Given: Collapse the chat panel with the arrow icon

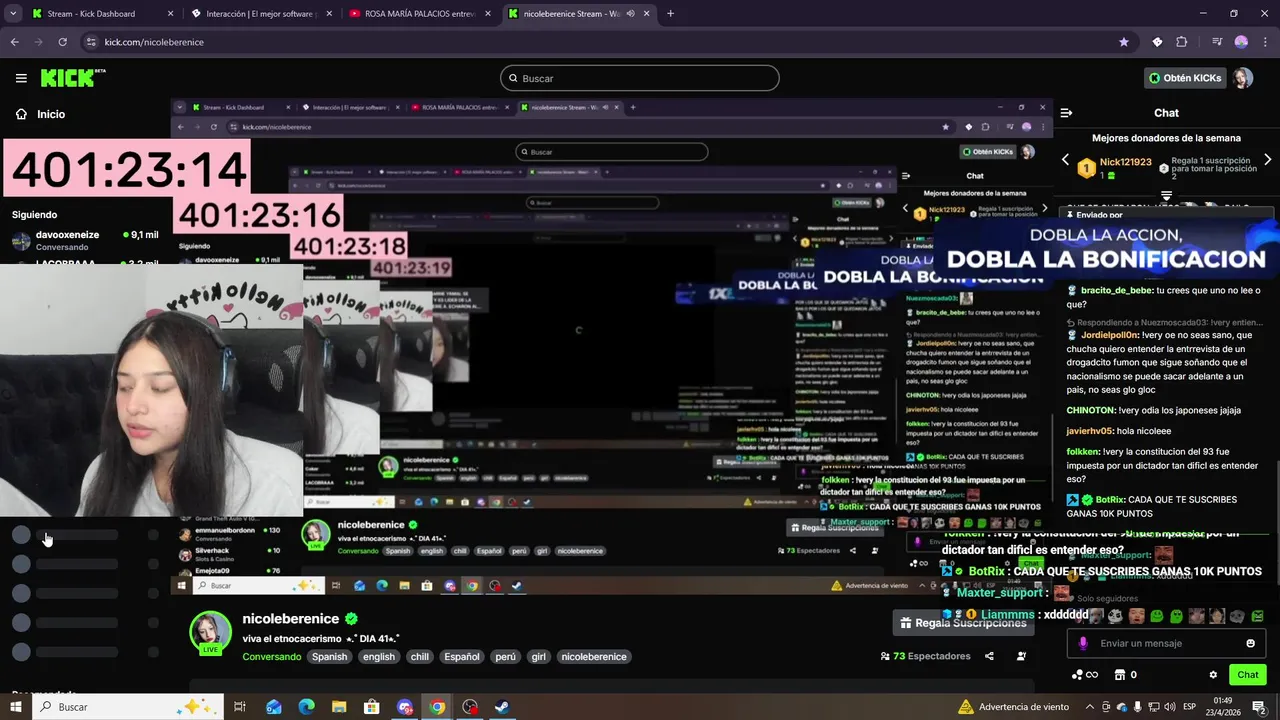Looking at the screenshot, I should pos(1066,113).
